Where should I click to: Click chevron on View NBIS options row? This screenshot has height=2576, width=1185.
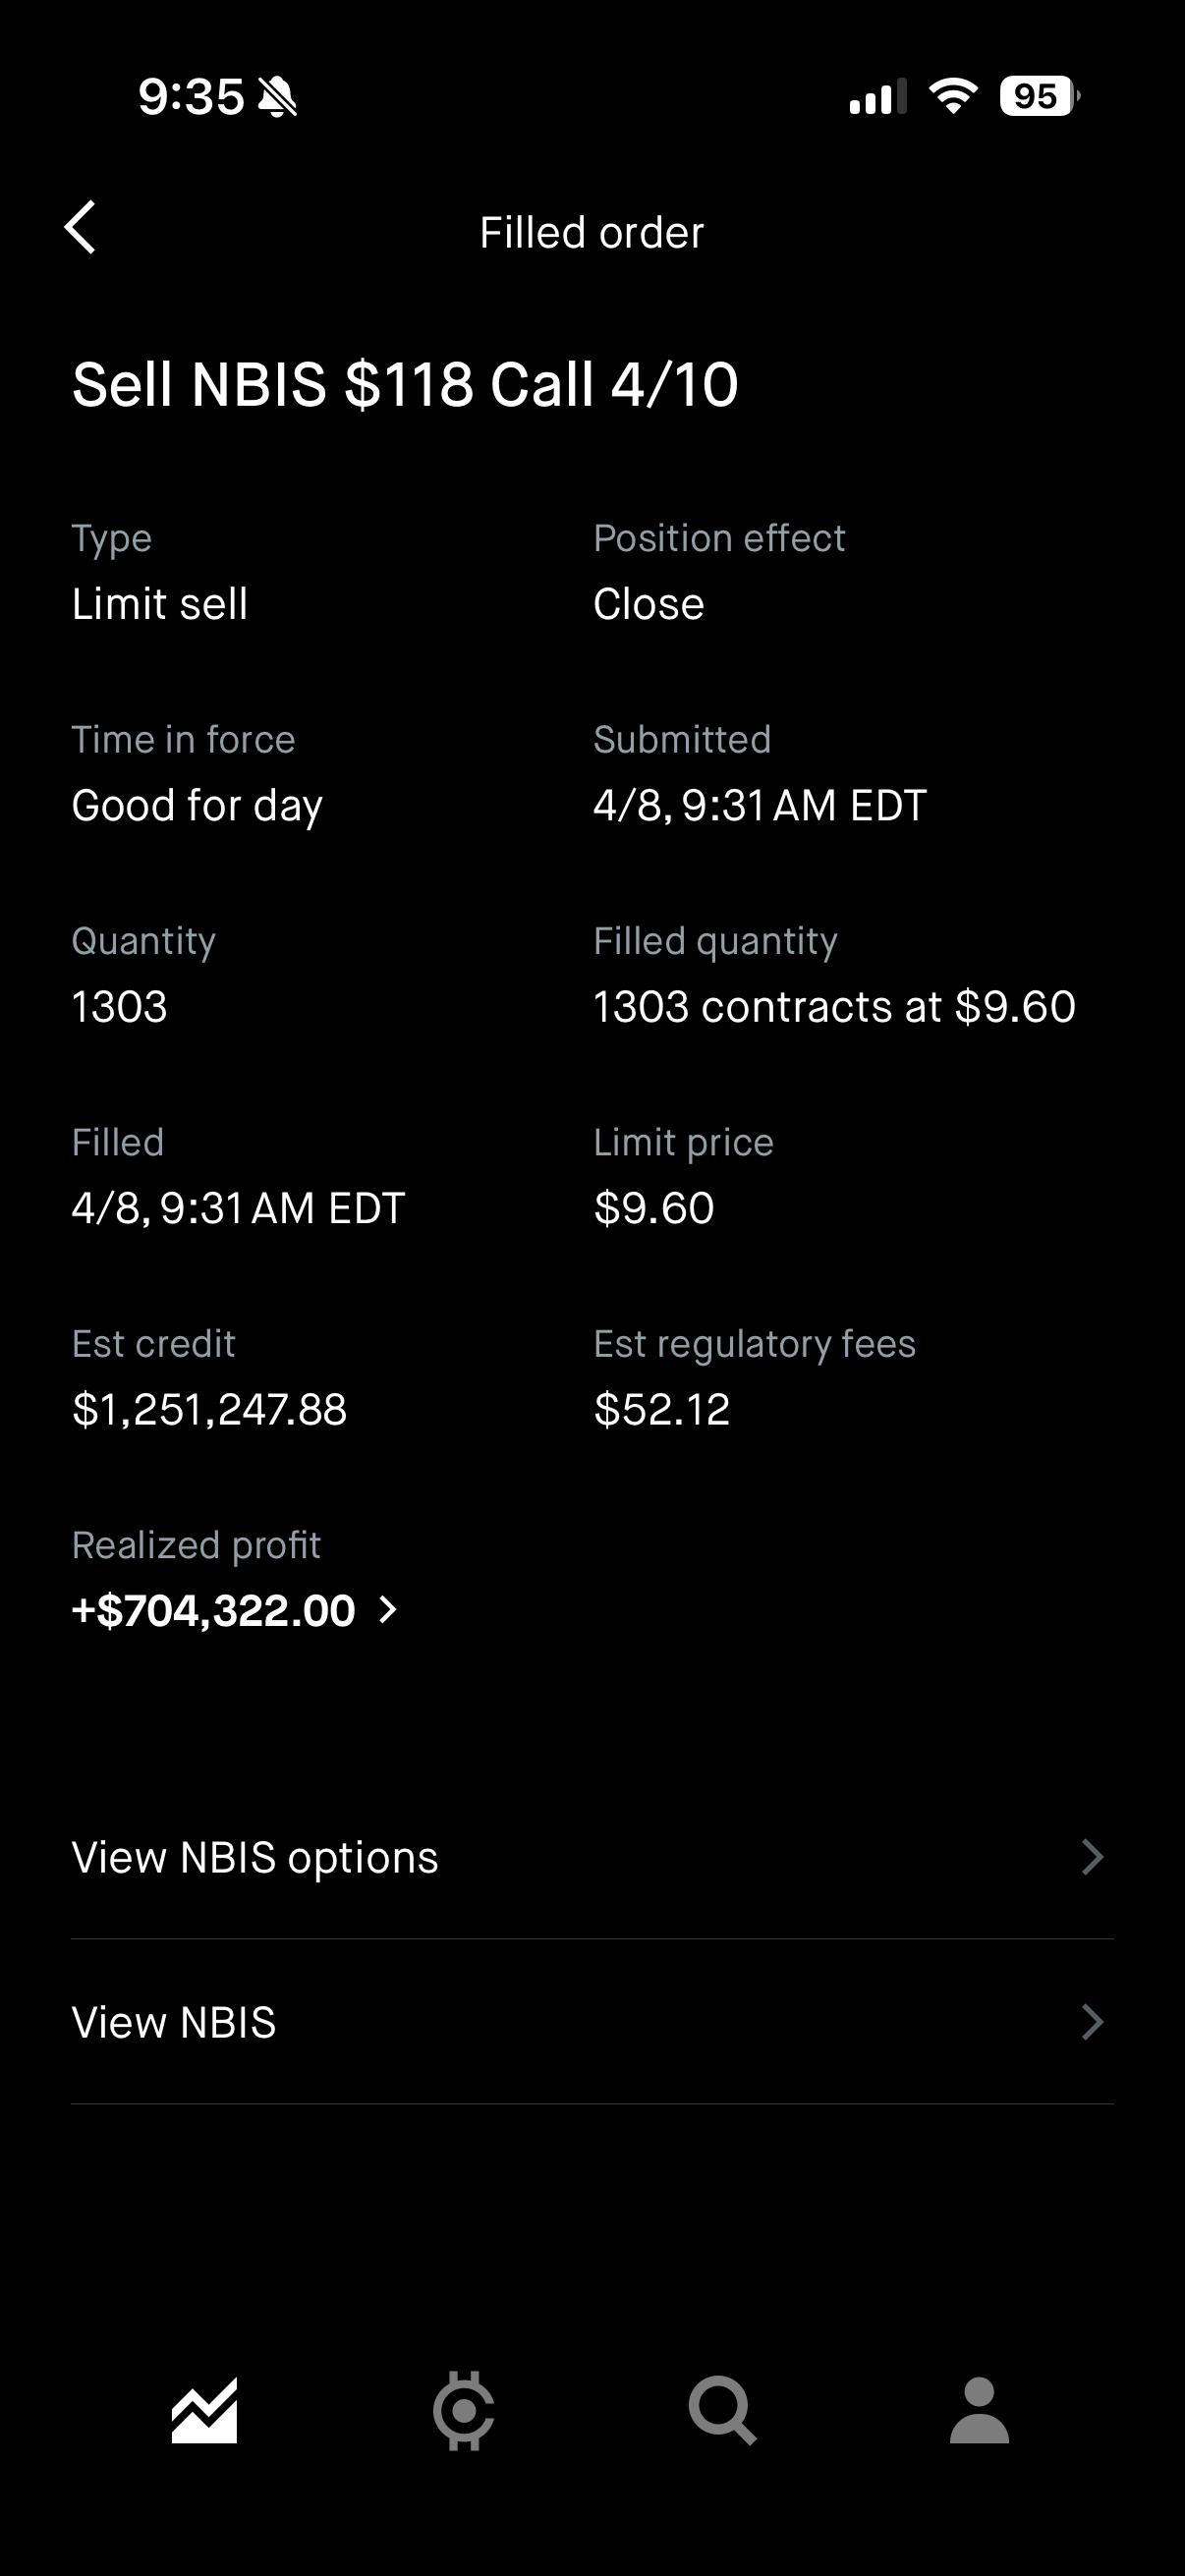1093,1857
